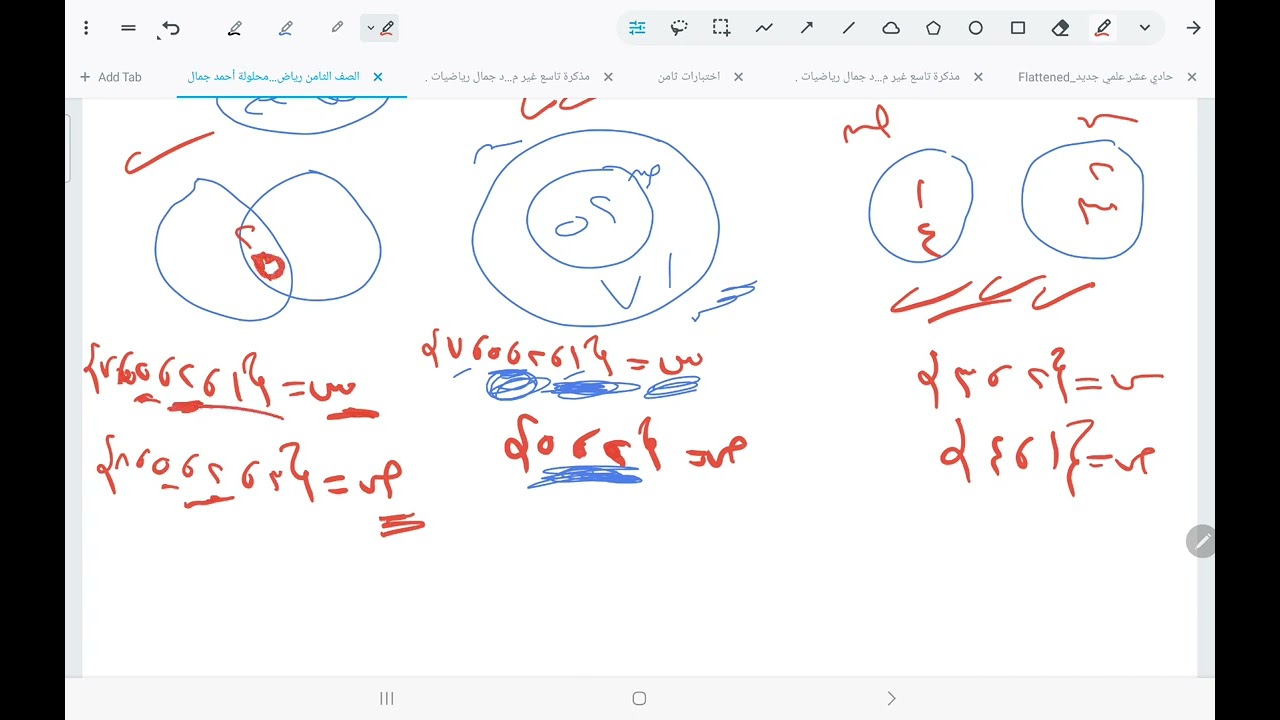Select the eraser tool
The image size is (1280, 720).
(x=1061, y=28)
